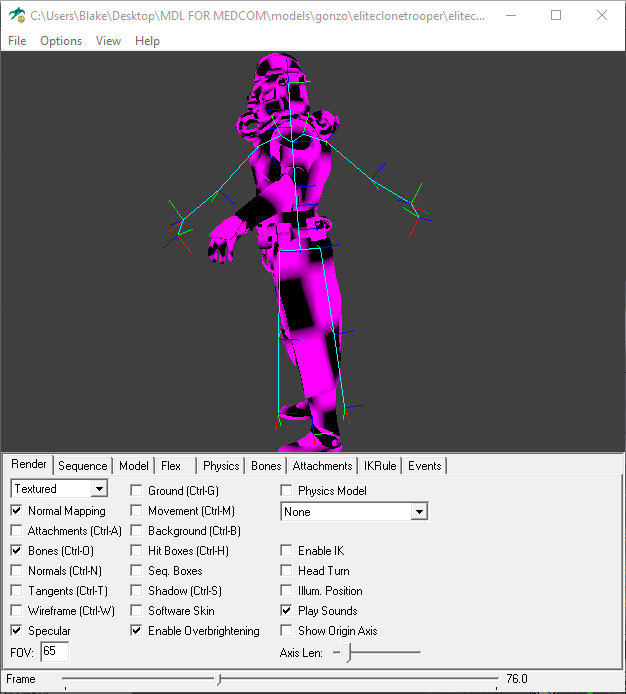Enable Normals (Ctrl-N) checkbox
Screen dimensions: 626x694
tap(16, 570)
